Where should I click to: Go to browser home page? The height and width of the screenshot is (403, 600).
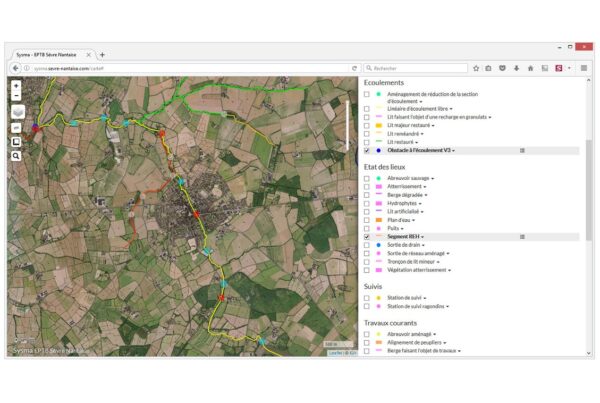point(529,68)
